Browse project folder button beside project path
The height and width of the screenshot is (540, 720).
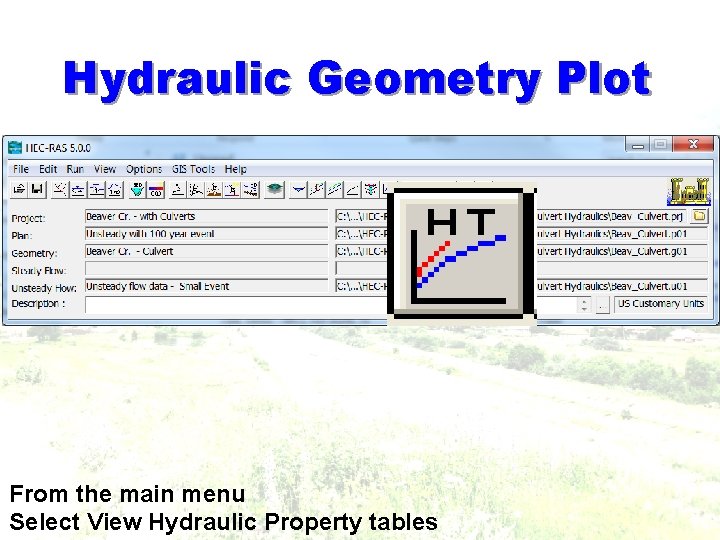tap(699, 216)
